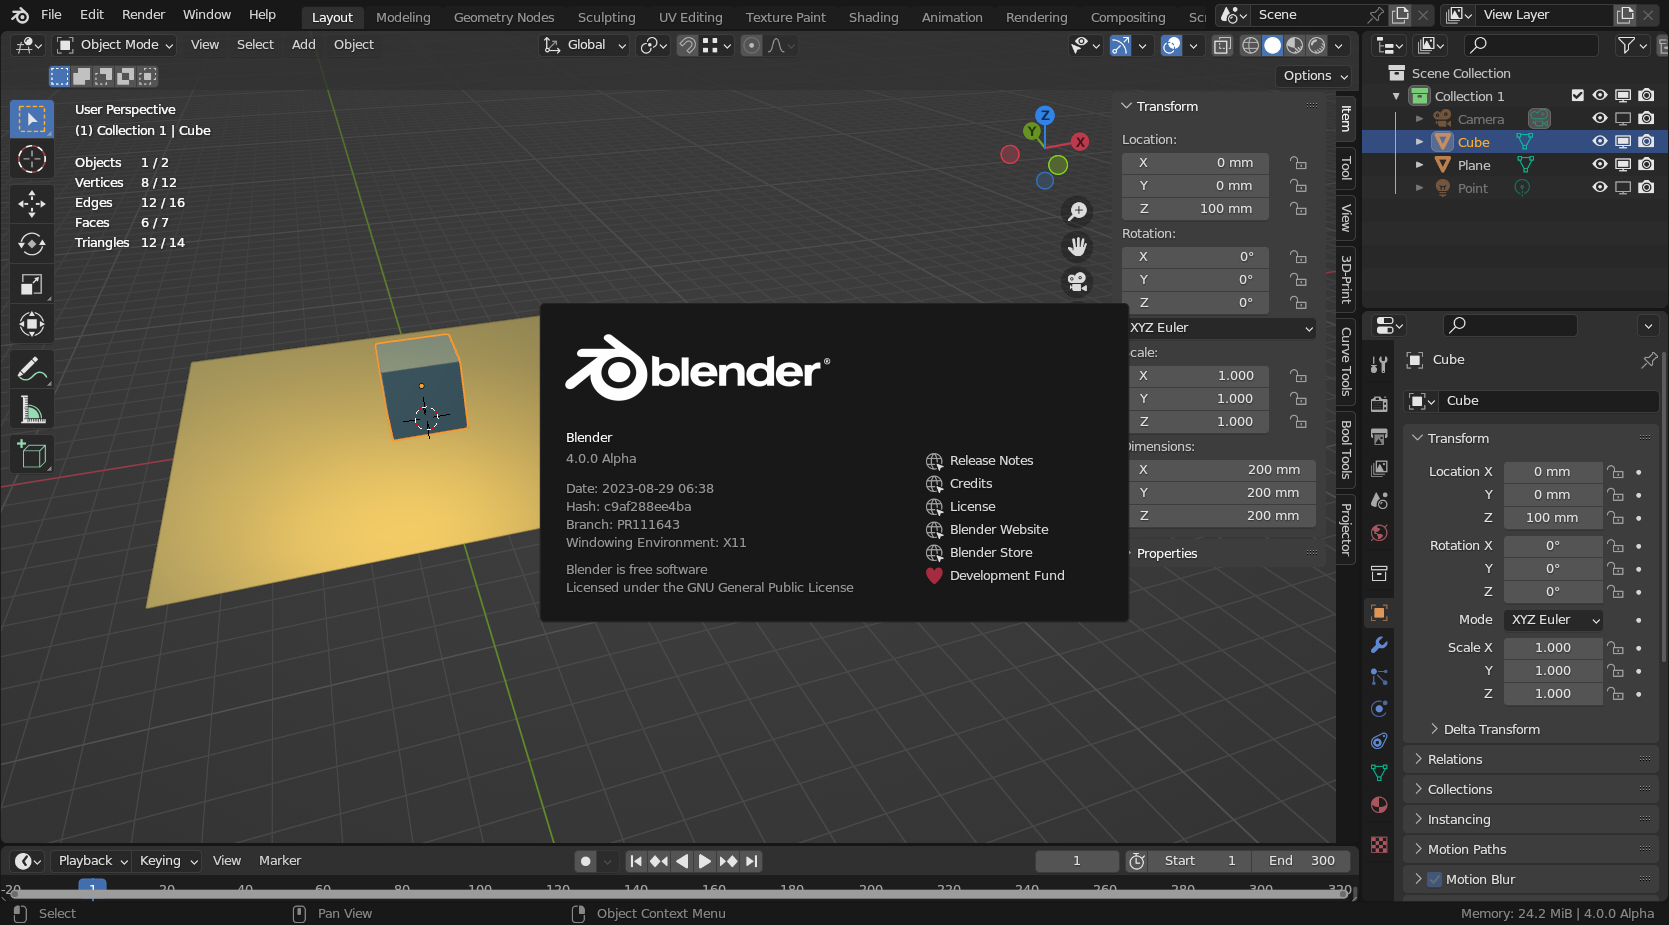This screenshot has width=1669, height=925.
Task: Click the pan view hand icon
Action: pos(1077,247)
